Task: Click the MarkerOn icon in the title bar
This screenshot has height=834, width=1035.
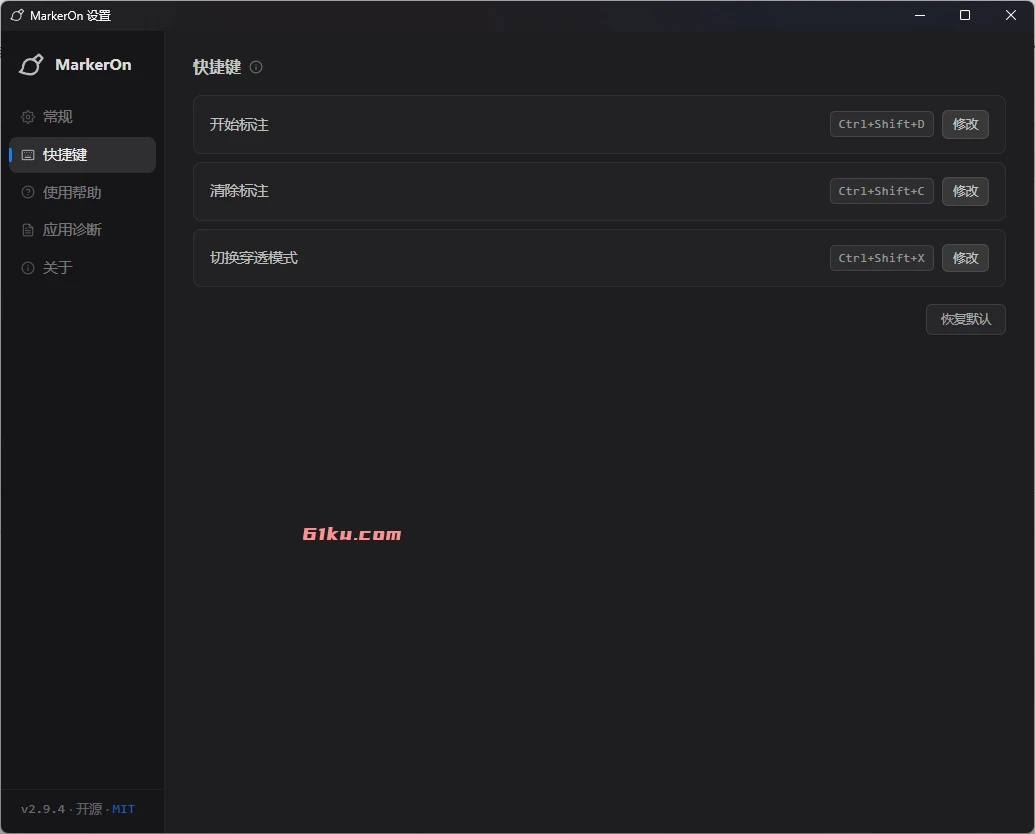Action: click(x=17, y=15)
